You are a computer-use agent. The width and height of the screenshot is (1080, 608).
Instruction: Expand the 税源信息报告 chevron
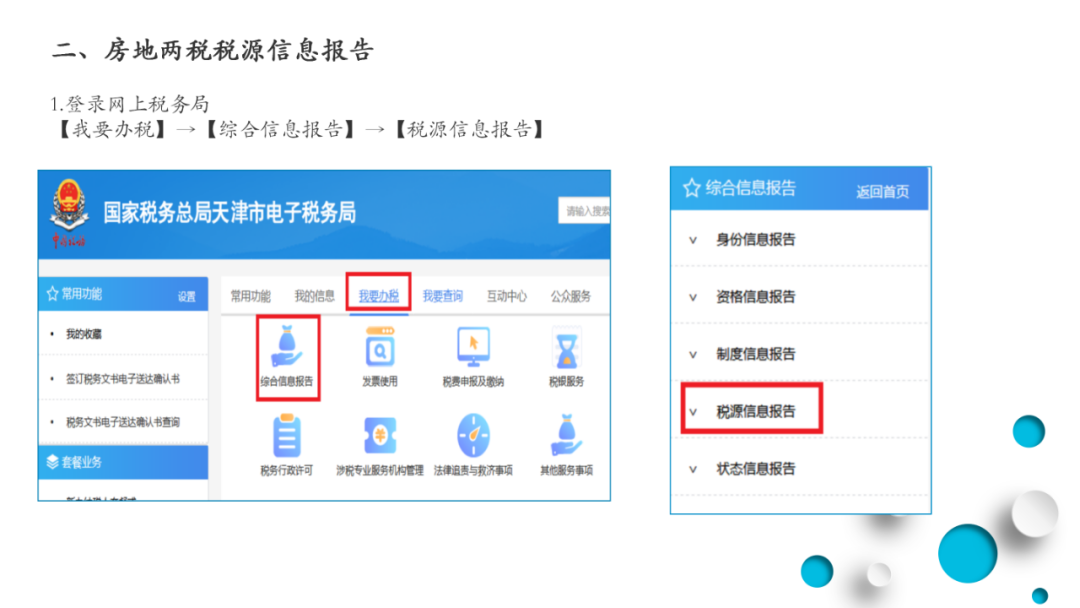tap(693, 412)
